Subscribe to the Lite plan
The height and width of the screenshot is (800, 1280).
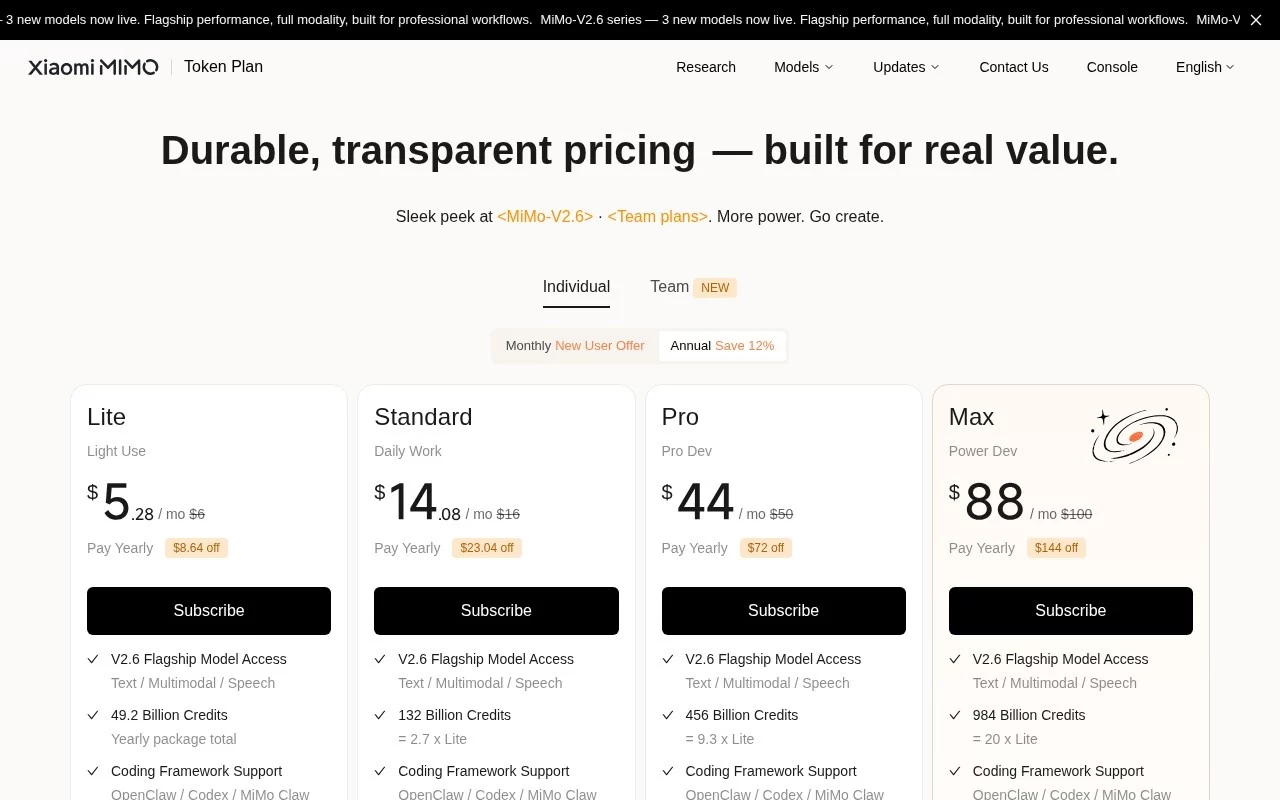(209, 611)
